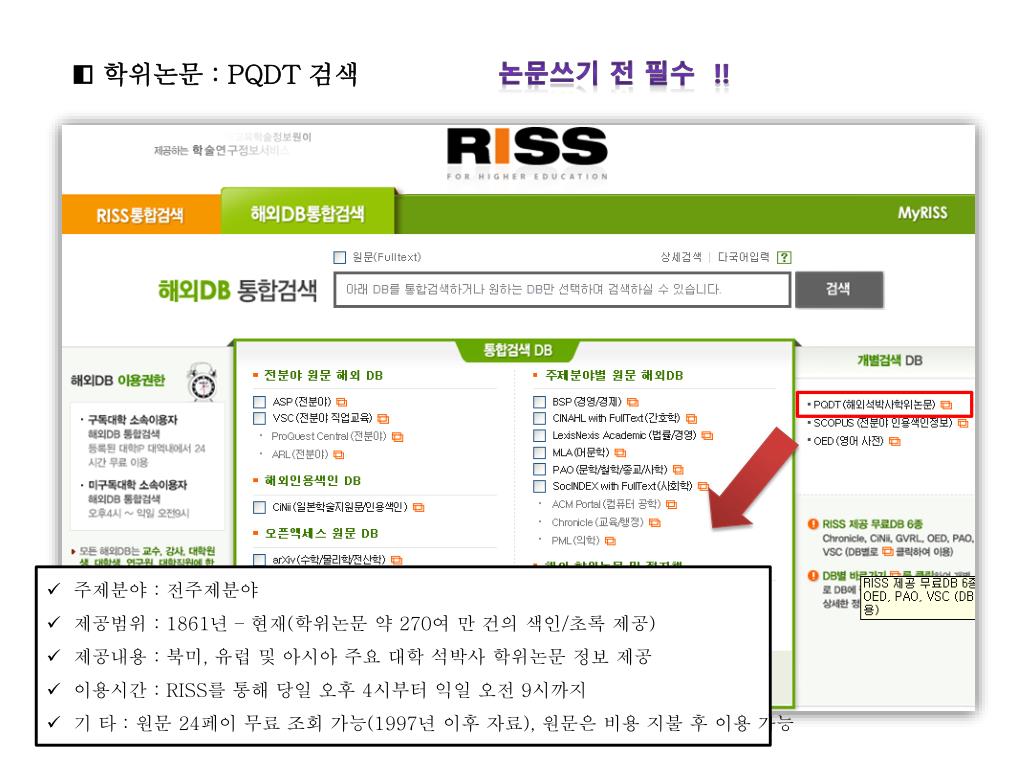The image size is (1024, 768).
Task: Check the arXiv checkbox
Action: point(260,560)
